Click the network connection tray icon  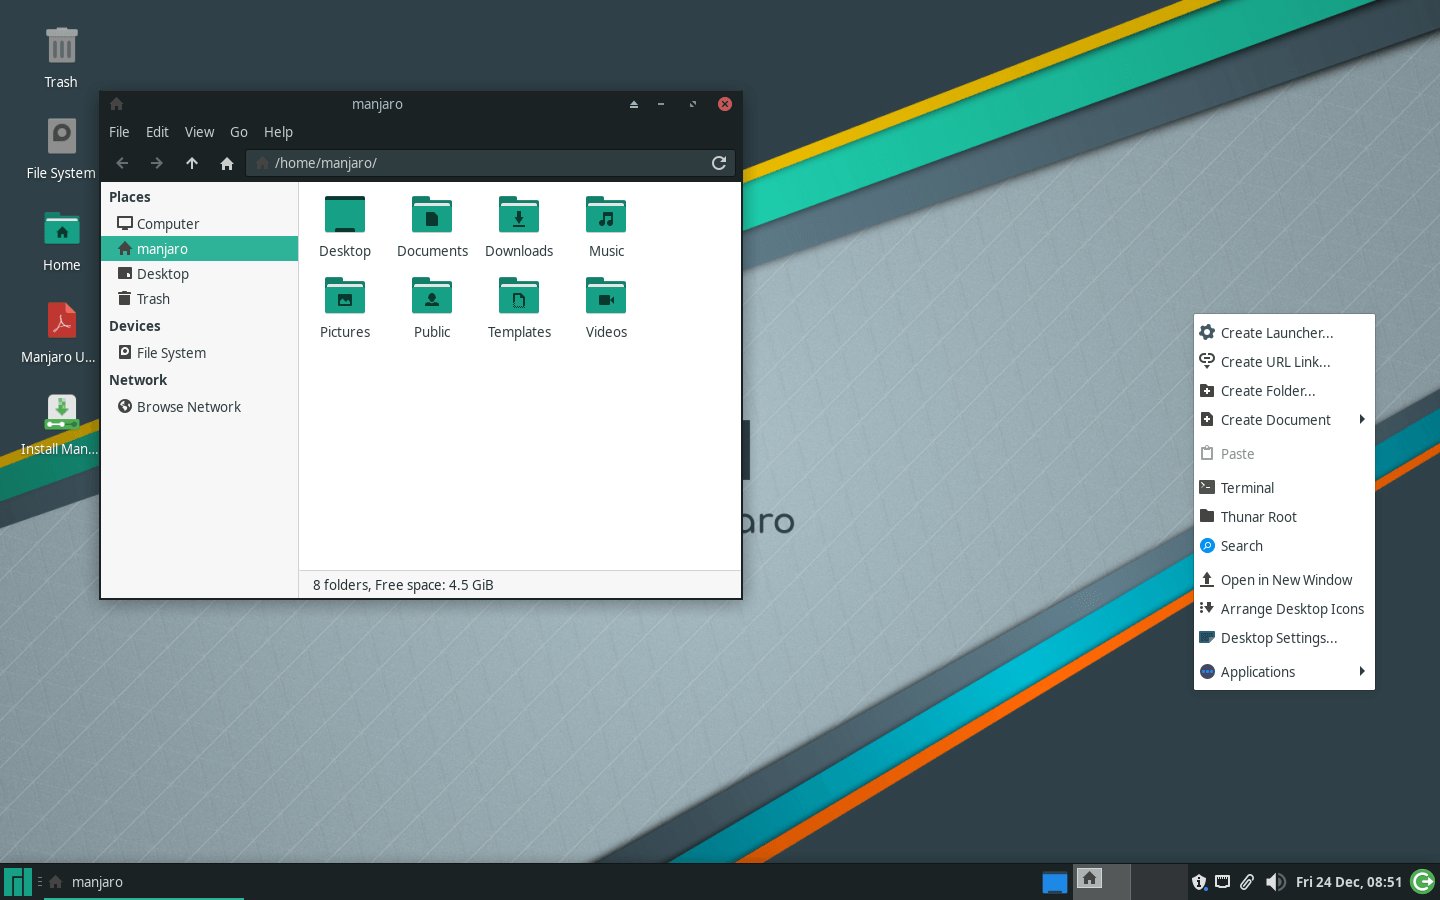click(x=1223, y=882)
